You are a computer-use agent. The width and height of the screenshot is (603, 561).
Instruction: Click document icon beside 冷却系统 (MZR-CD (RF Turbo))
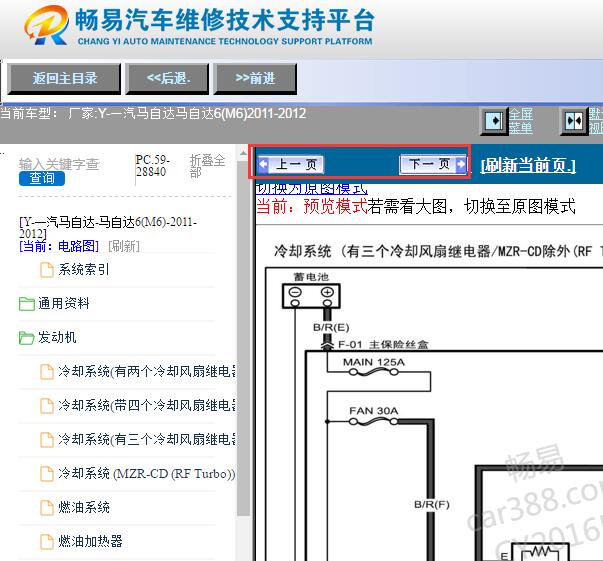[x=47, y=474]
